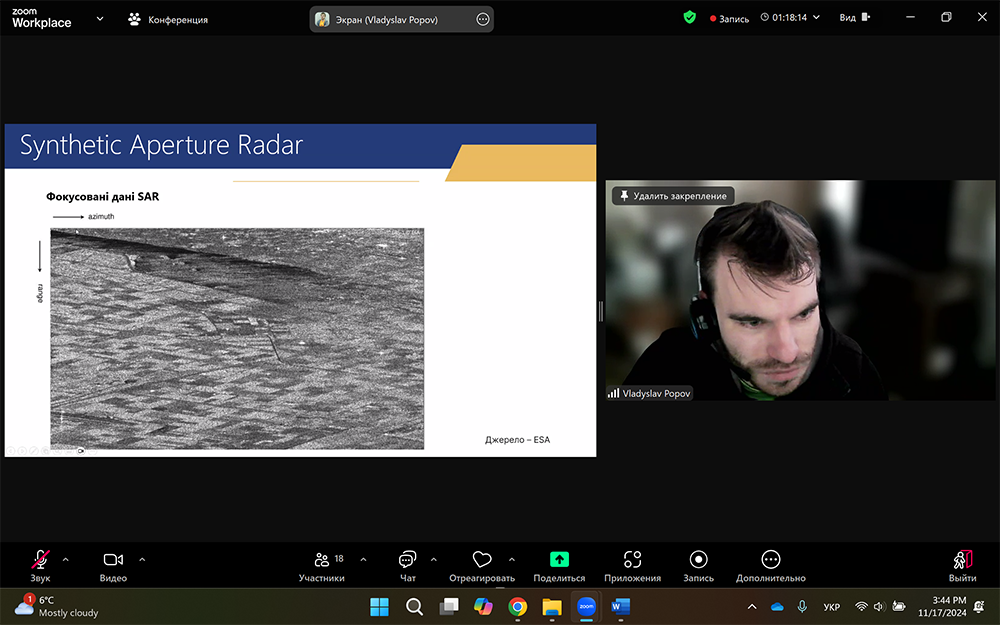Open Отреагировать reactions heart icon
1000x625 pixels.
[x=482, y=560]
